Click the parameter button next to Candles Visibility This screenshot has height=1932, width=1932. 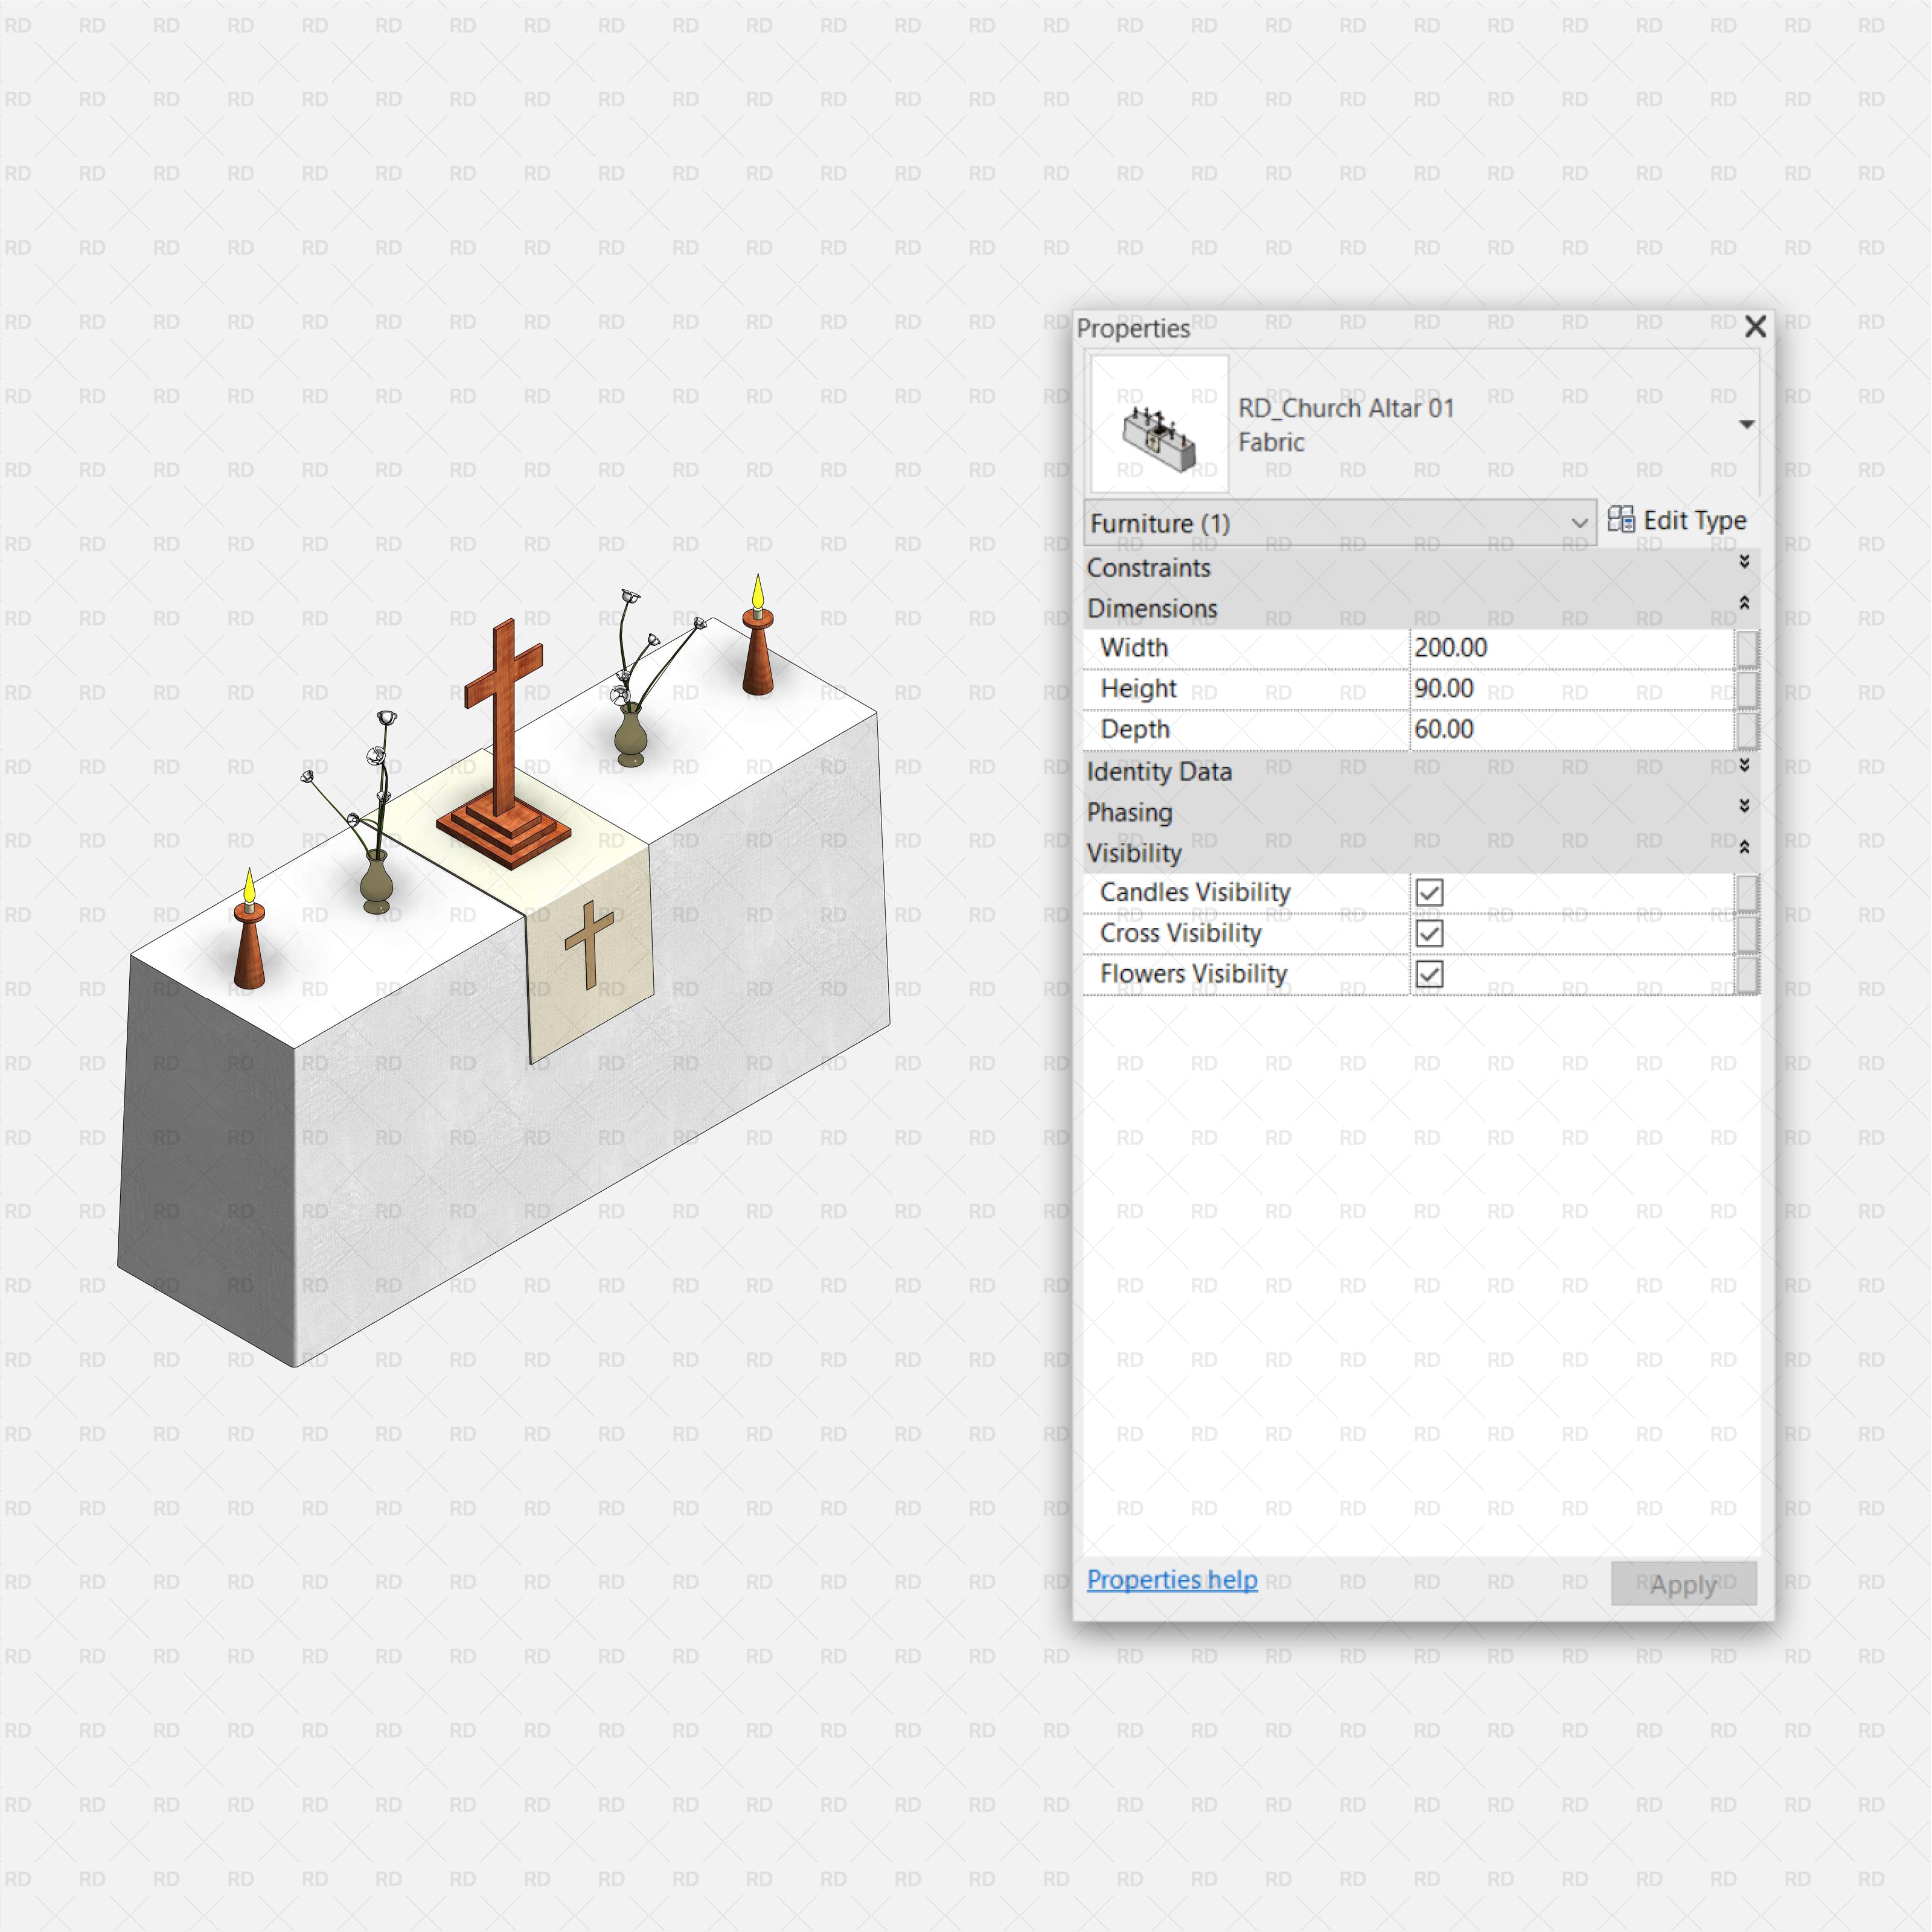[x=1748, y=893]
